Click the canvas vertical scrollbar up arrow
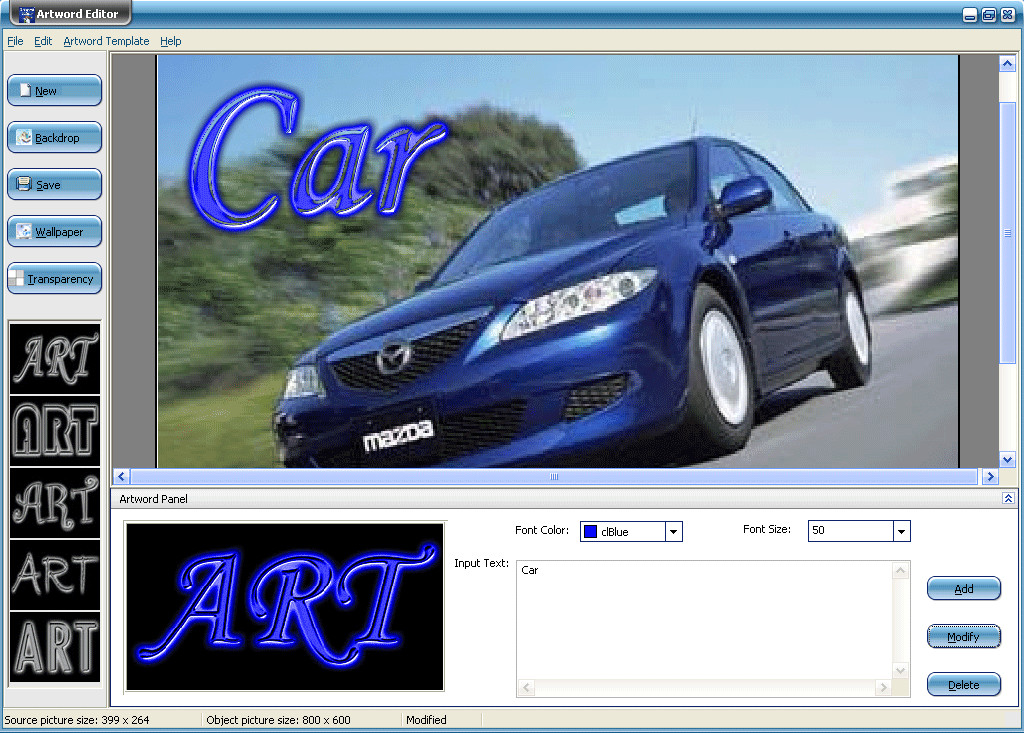The height and width of the screenshot is (733, 1024). pos(1007,63)
